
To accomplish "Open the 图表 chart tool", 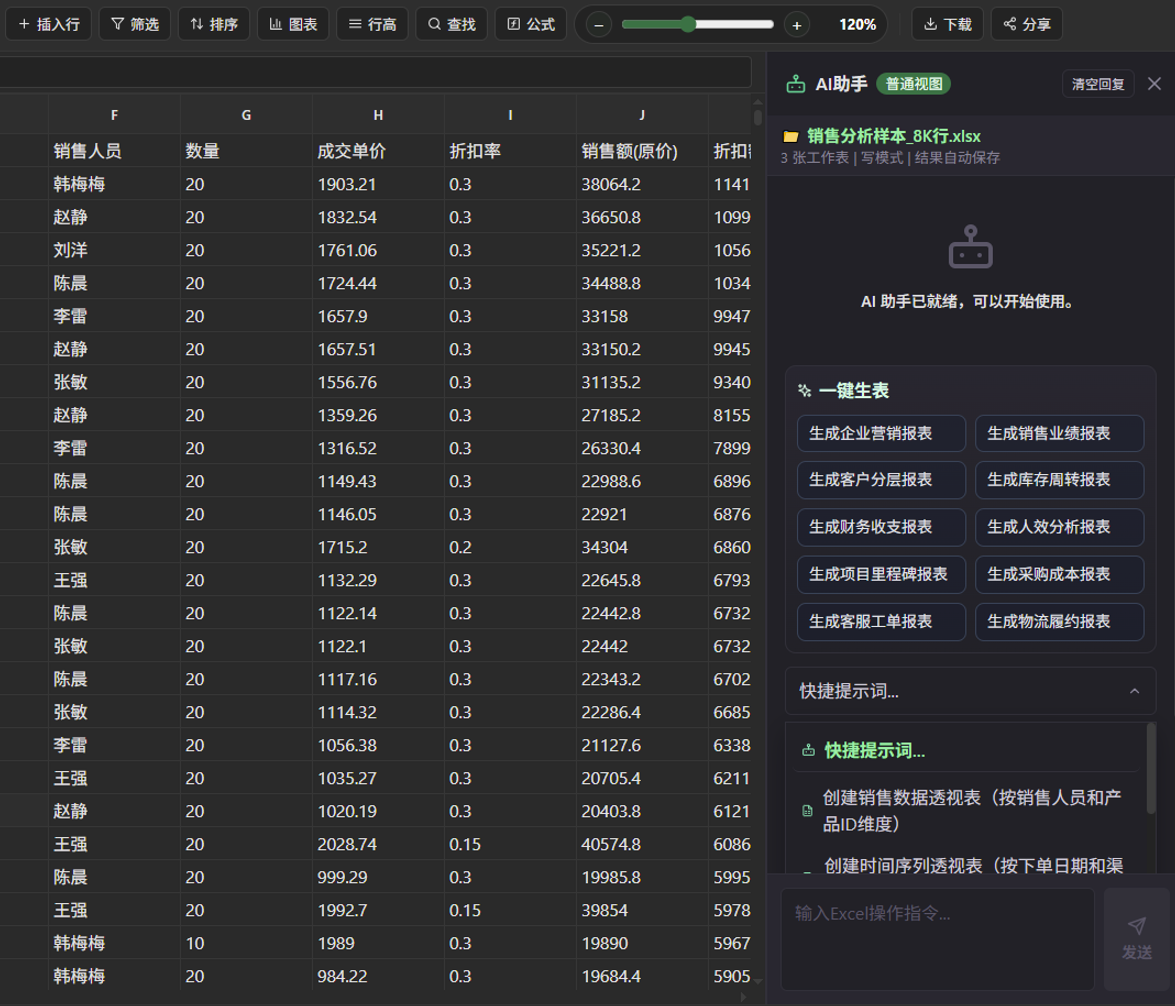I will (x=292, y=23).
